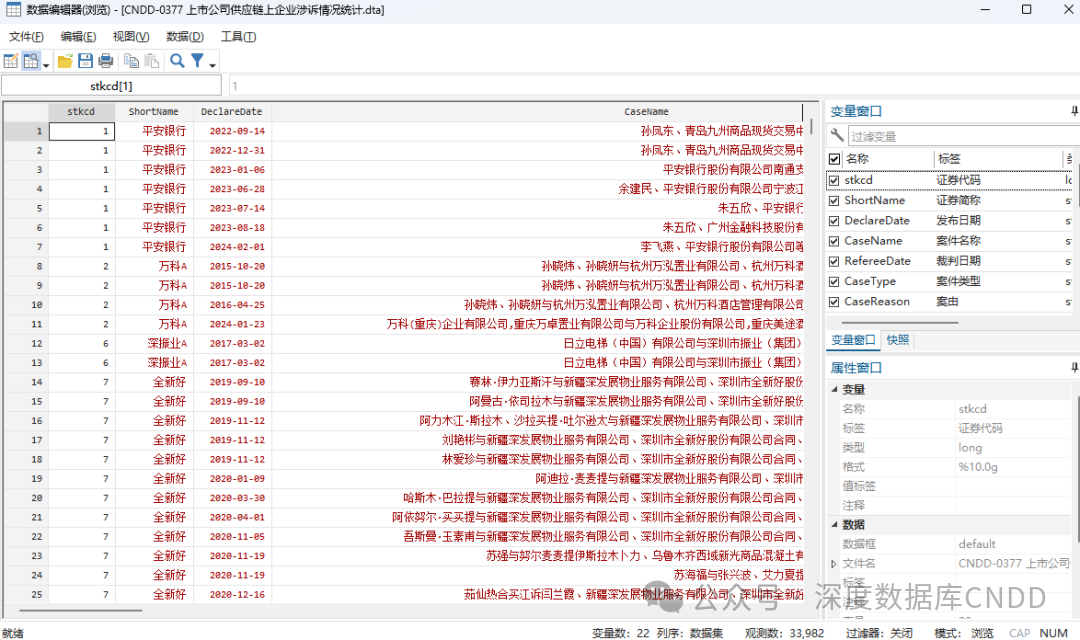Expand the 文件名 property row
This screenshot has height=640, width=1080.
coord(834,564)
